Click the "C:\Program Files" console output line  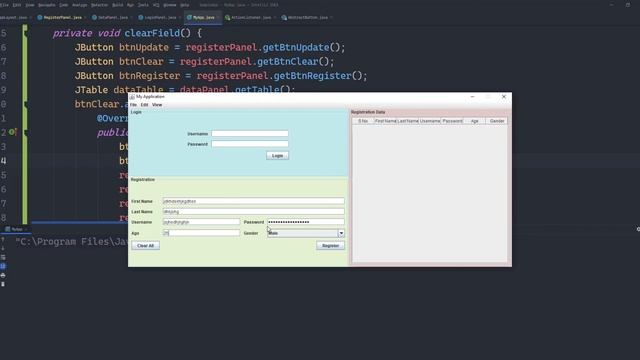(72, 242)
